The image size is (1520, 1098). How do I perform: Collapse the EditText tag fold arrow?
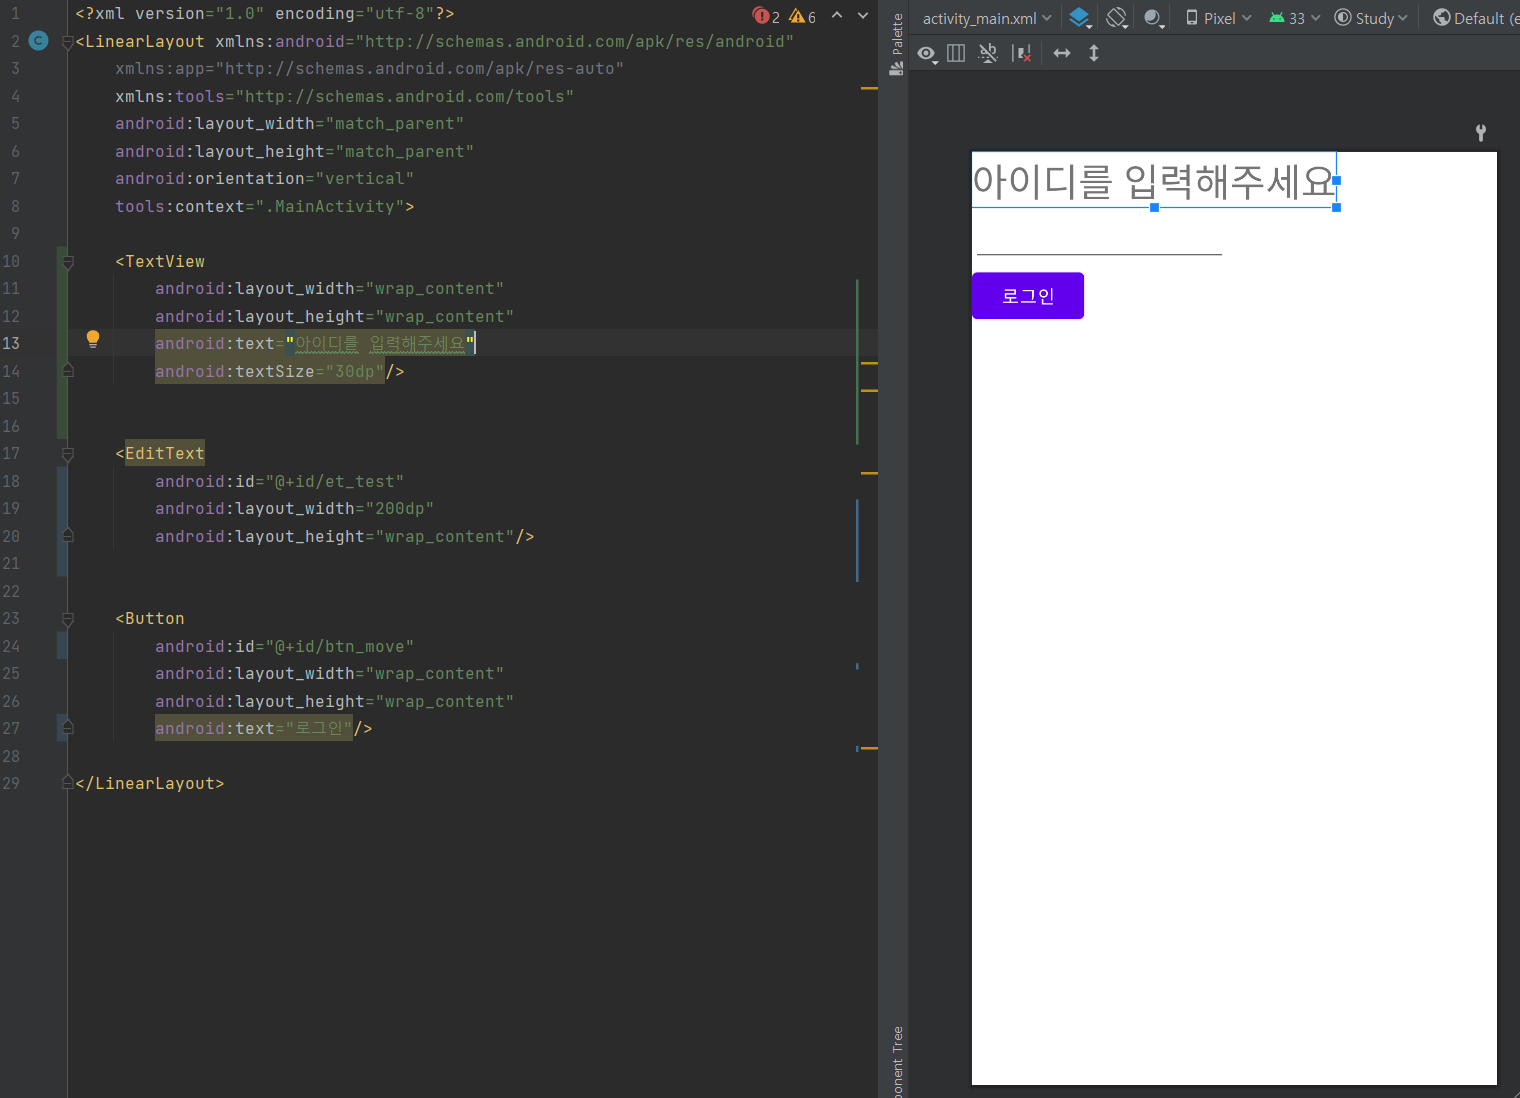tap(68, 454)
